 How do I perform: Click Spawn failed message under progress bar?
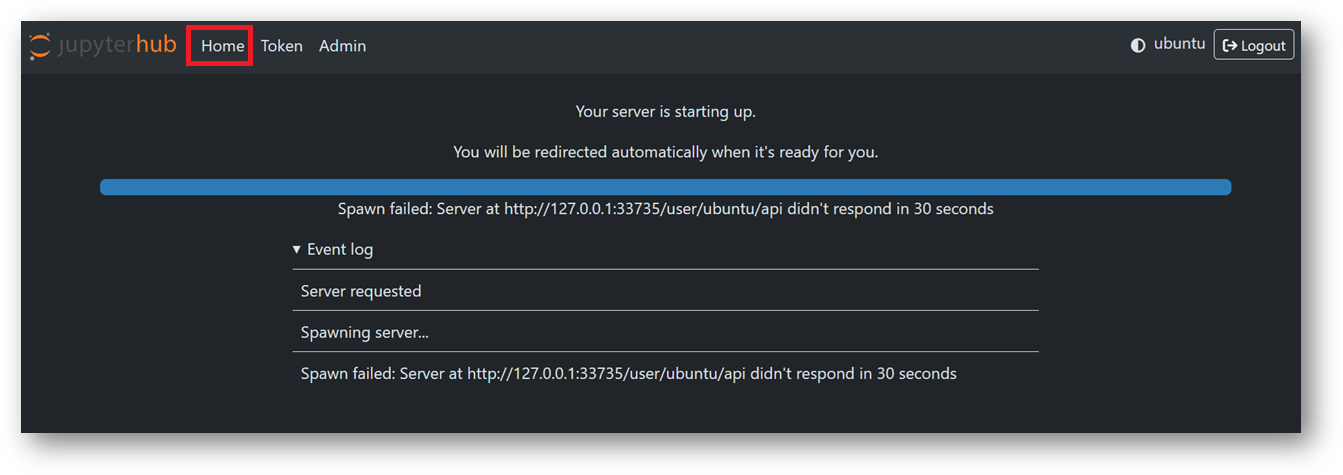pyautogui.click(x=665, y=209)
